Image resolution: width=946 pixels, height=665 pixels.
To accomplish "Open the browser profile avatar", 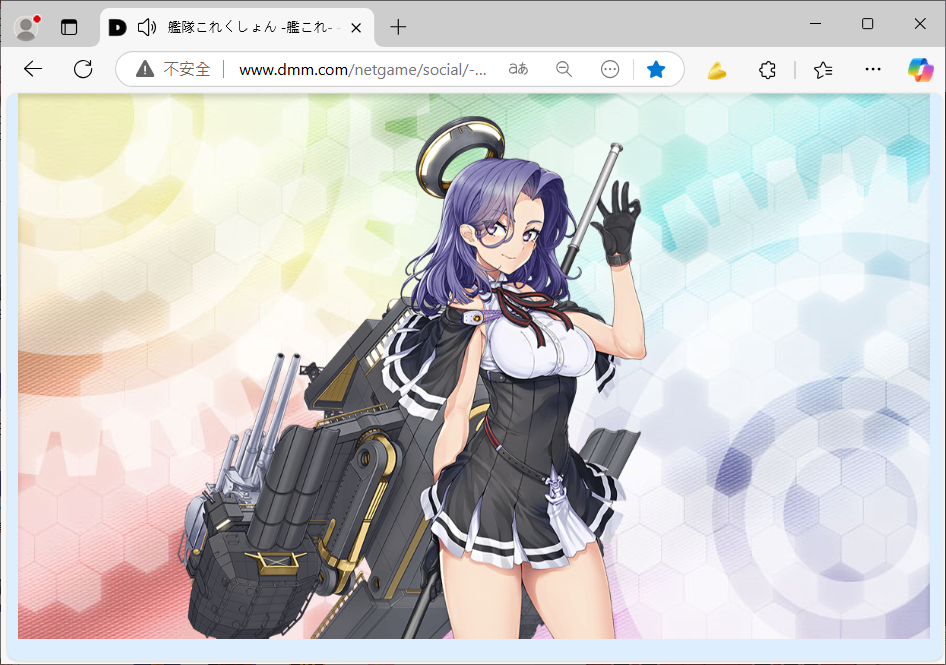I will [27, 27].
